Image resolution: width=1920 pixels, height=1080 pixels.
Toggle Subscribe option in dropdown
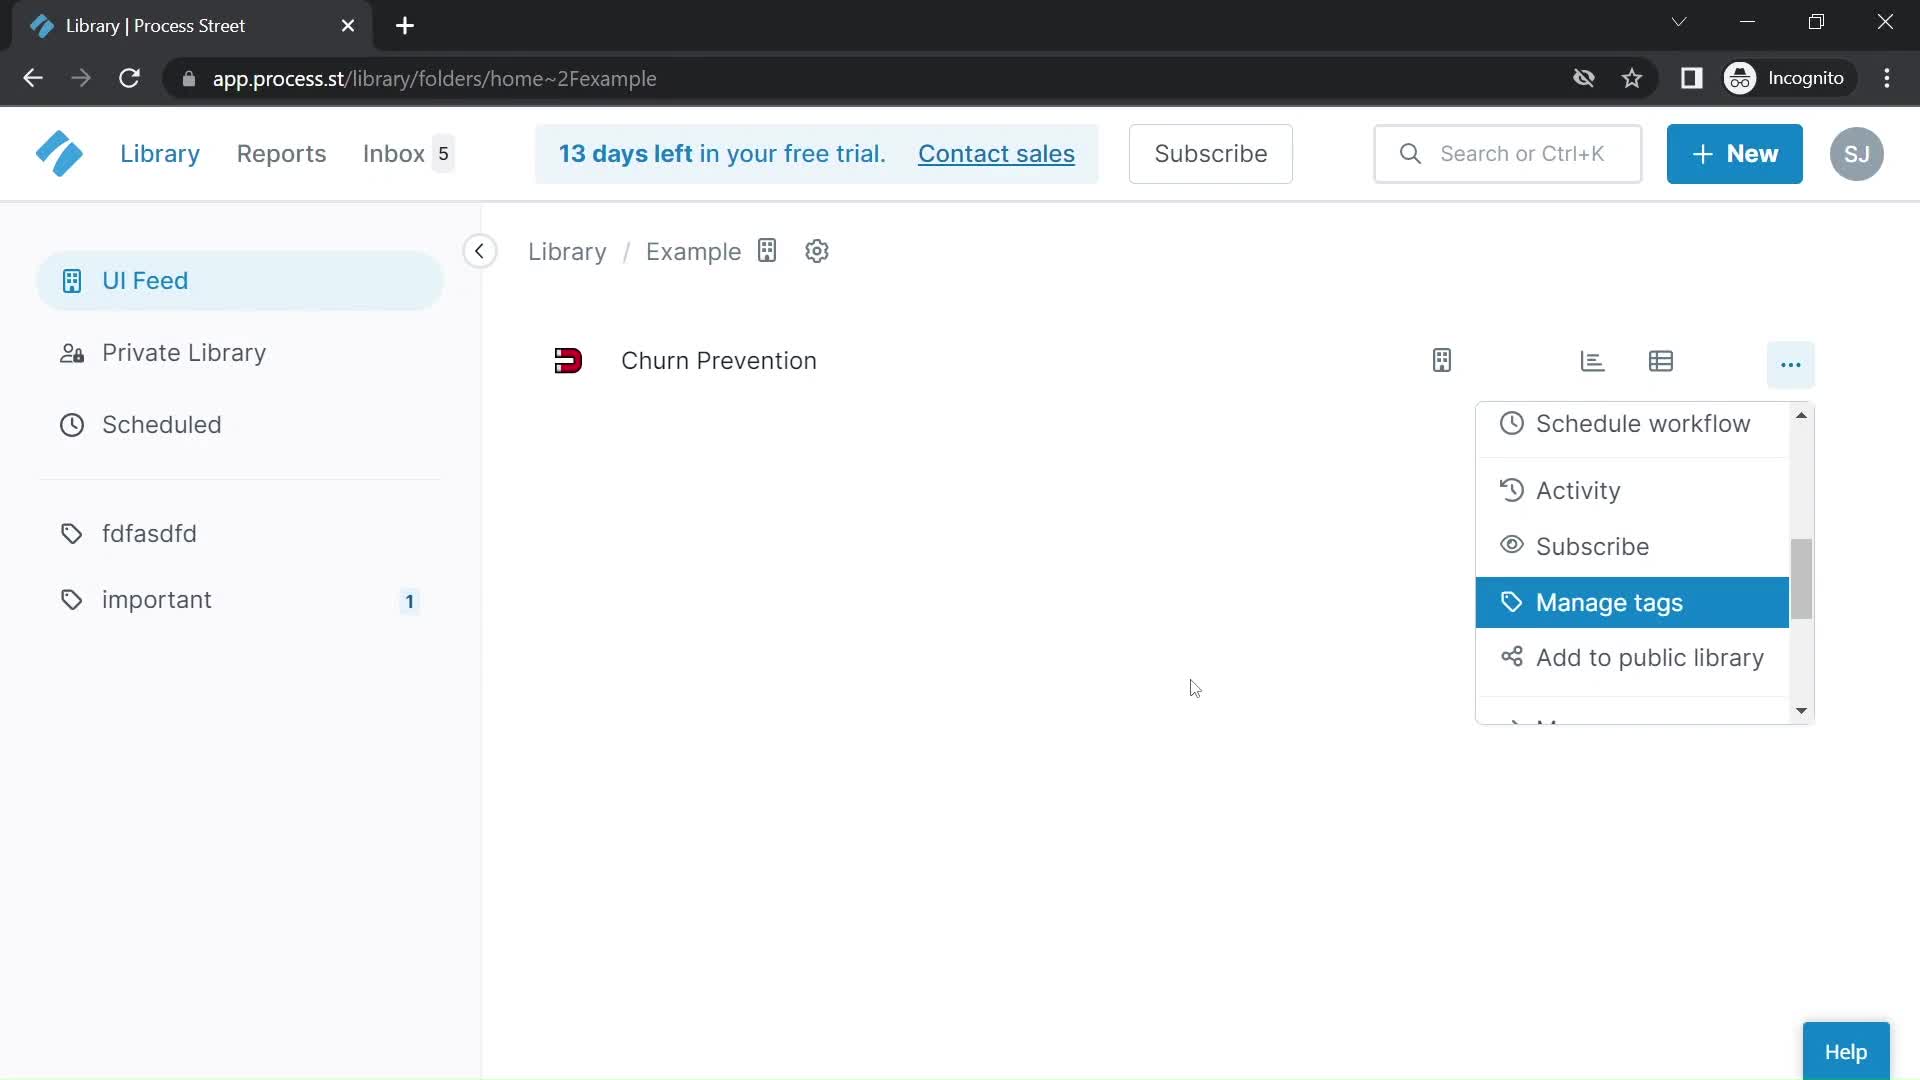pyautogui.click(x=1592, y=546)
